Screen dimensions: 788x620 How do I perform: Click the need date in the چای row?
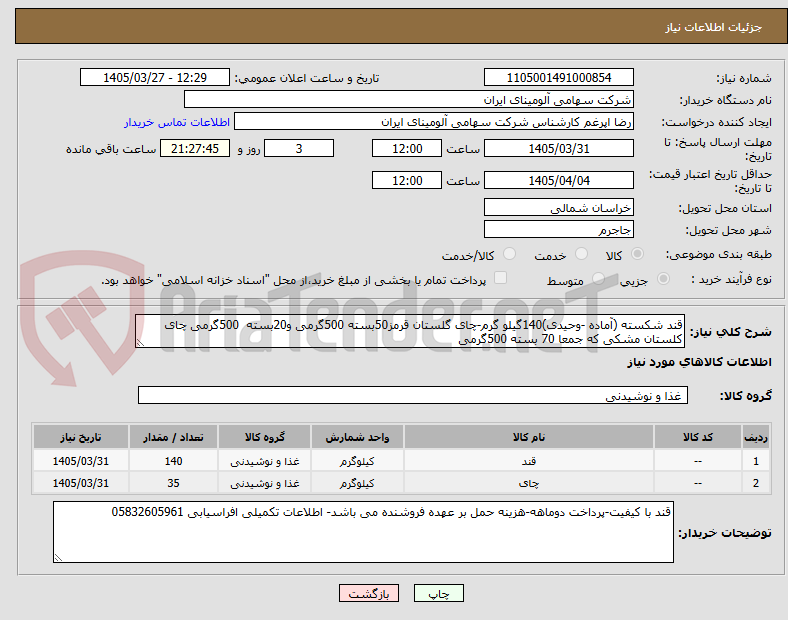tap(80, 483)
